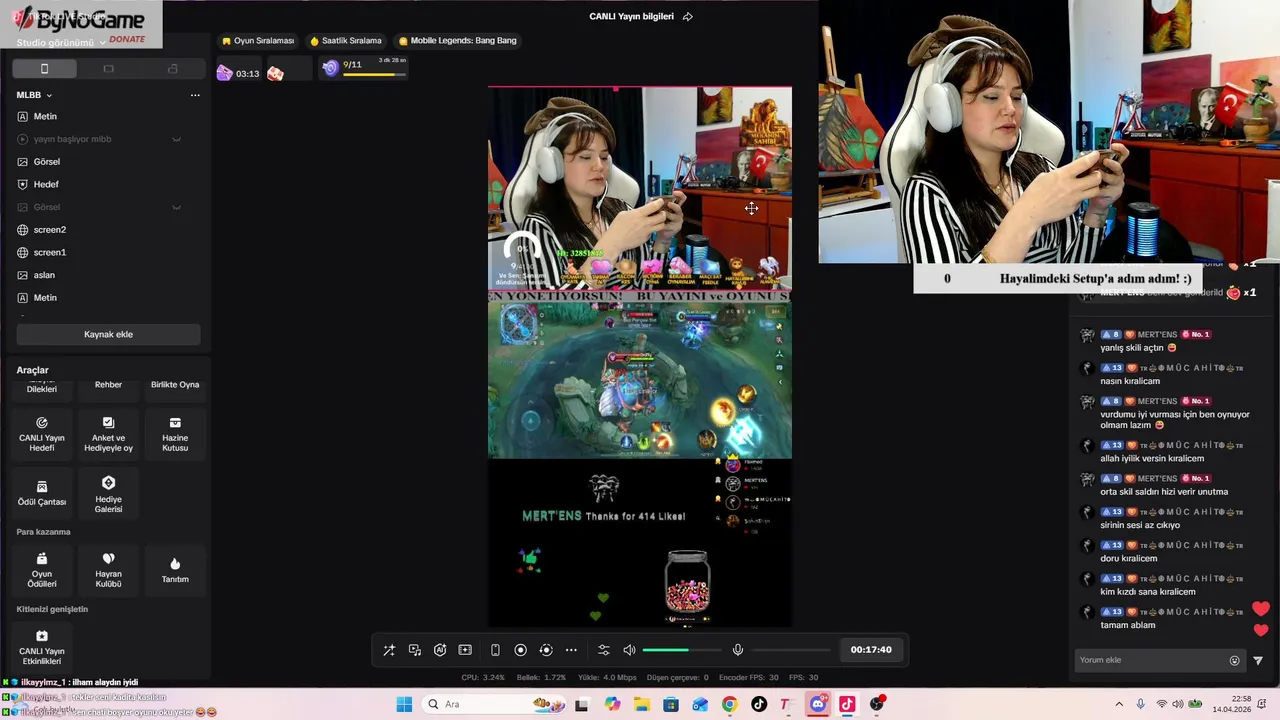
Task: Mute the microphone
Action: click(x=738, y=650)
